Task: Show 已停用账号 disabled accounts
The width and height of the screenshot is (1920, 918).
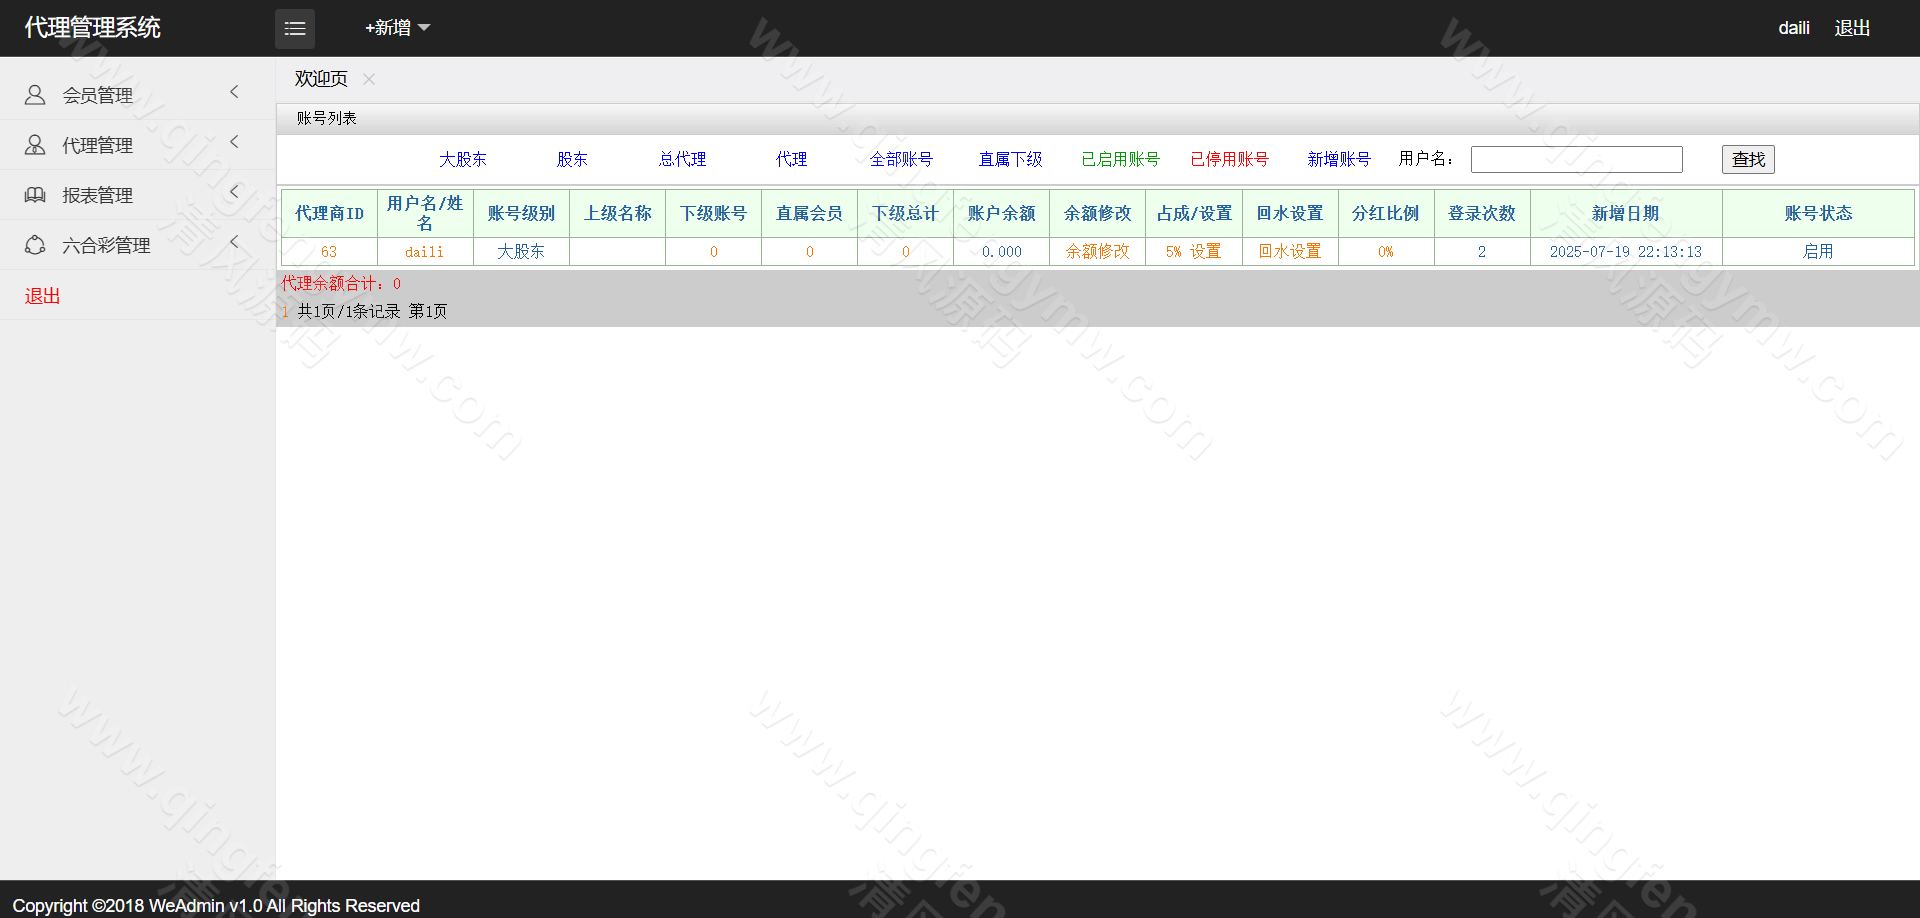Action: (1229, 159)
